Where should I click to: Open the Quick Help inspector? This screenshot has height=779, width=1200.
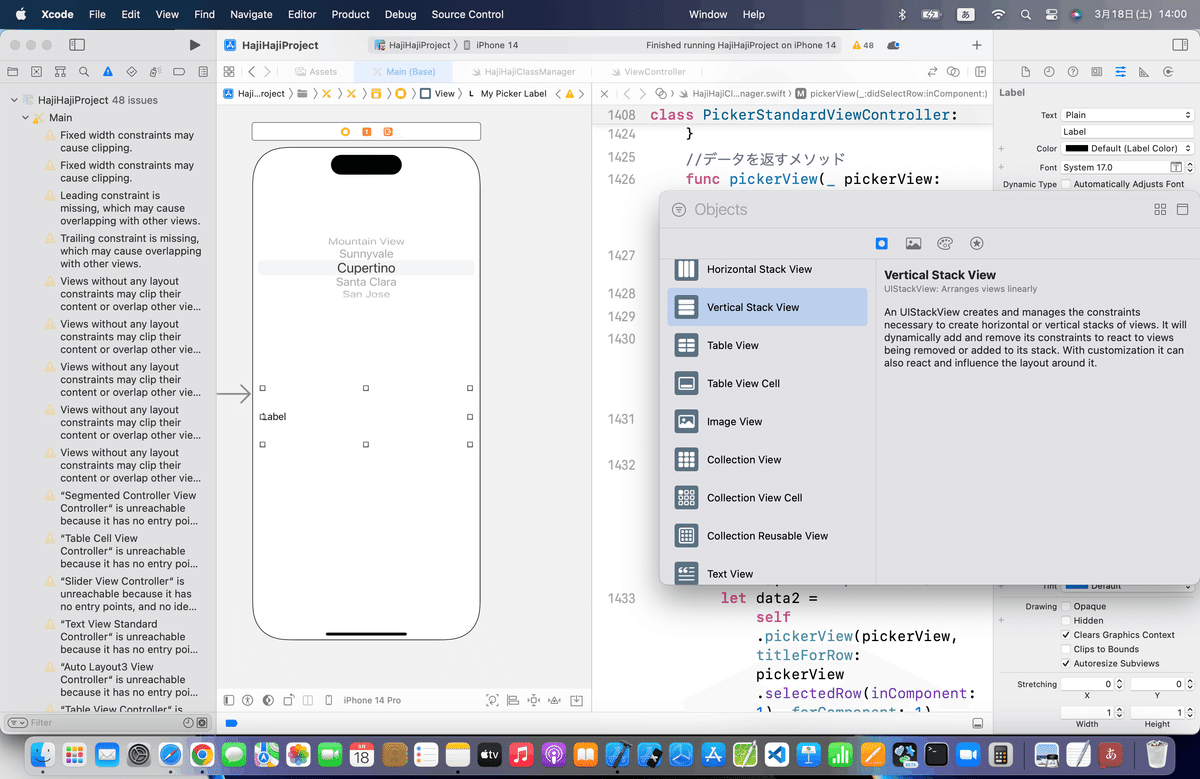click(1073, 72)
